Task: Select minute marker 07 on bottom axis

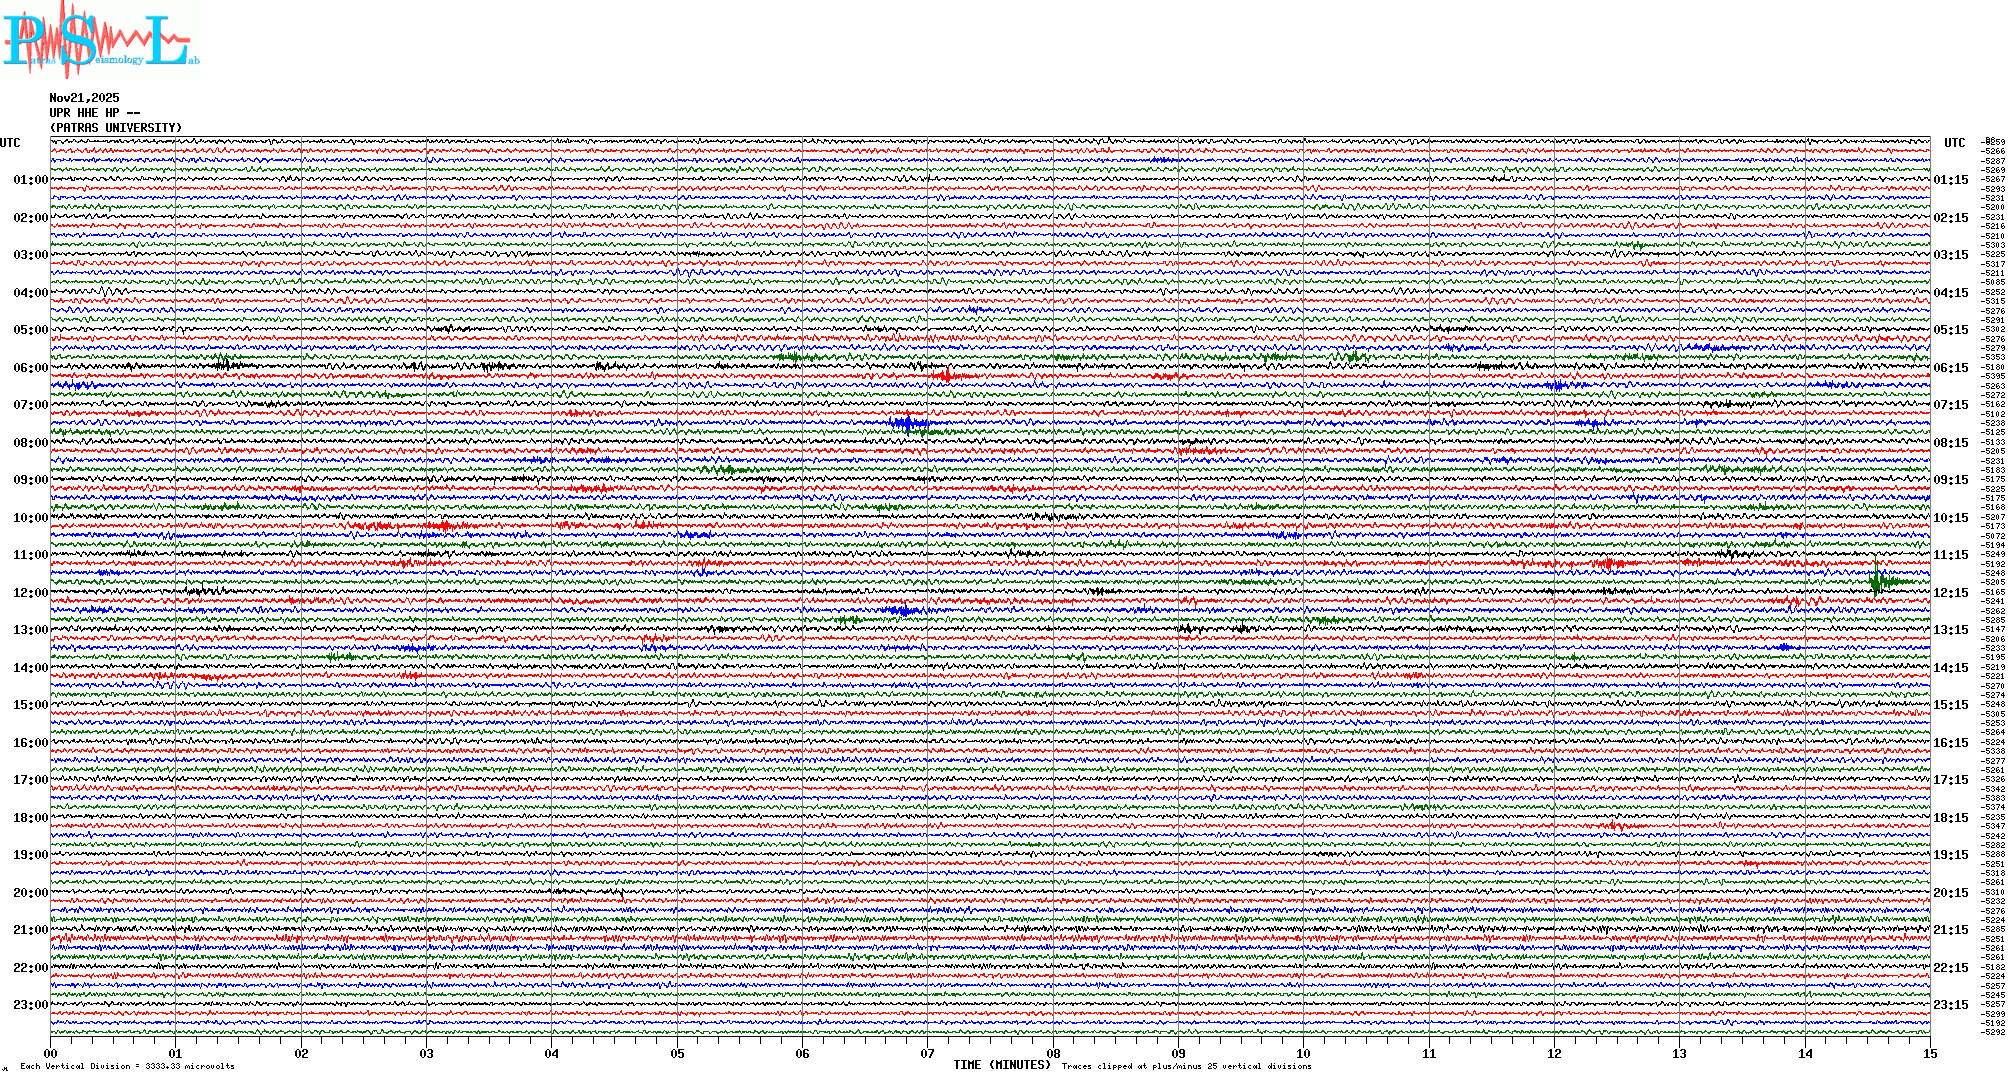Action: click(927, 1053)
